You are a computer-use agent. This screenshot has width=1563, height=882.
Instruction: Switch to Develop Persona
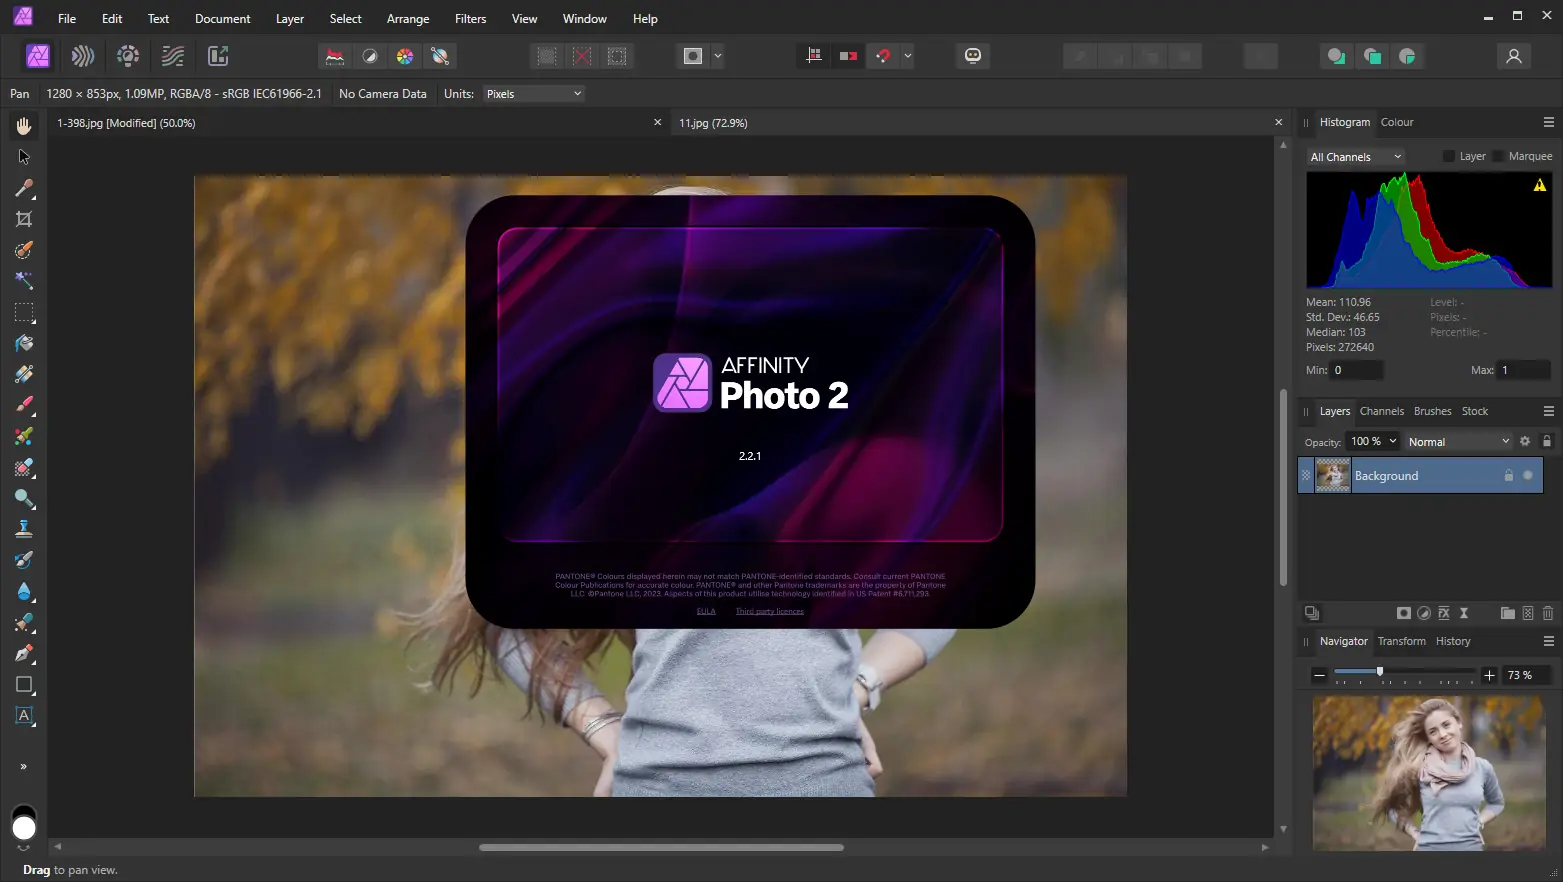pos(128,56)
